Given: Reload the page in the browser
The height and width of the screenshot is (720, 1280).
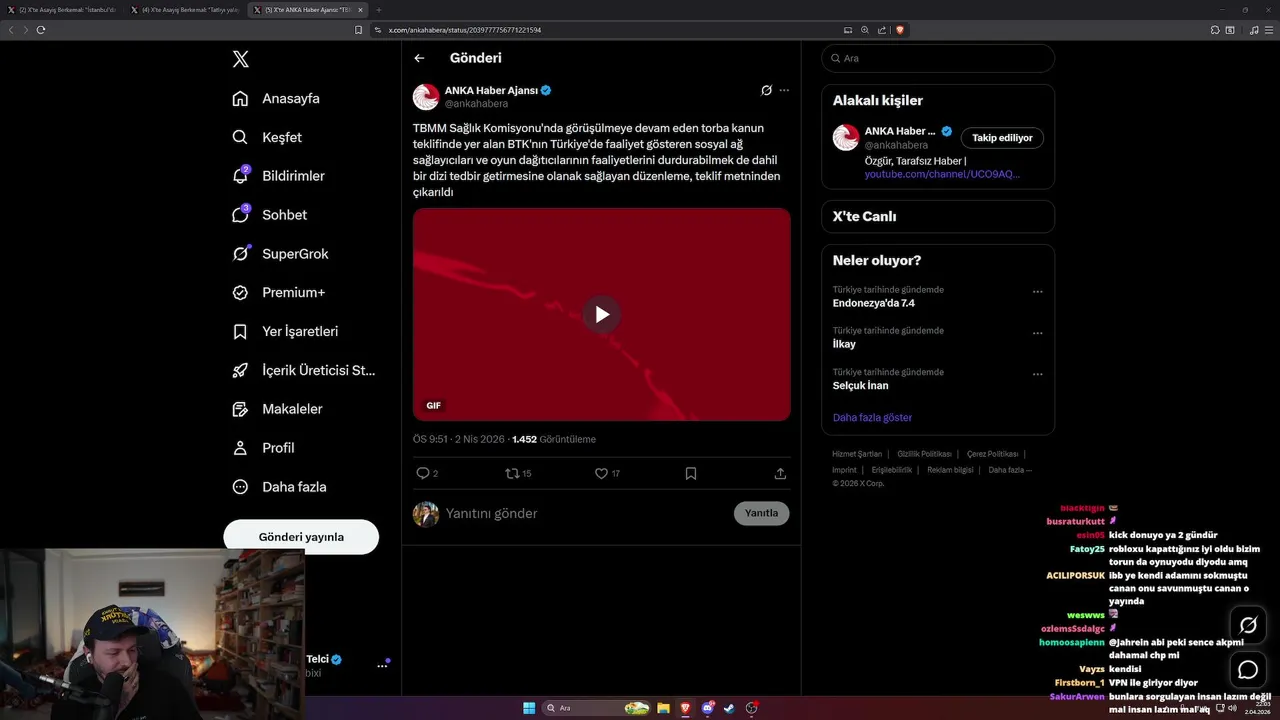Looking at the screenshot, I should pyautogui.click(x=41, y=30).
